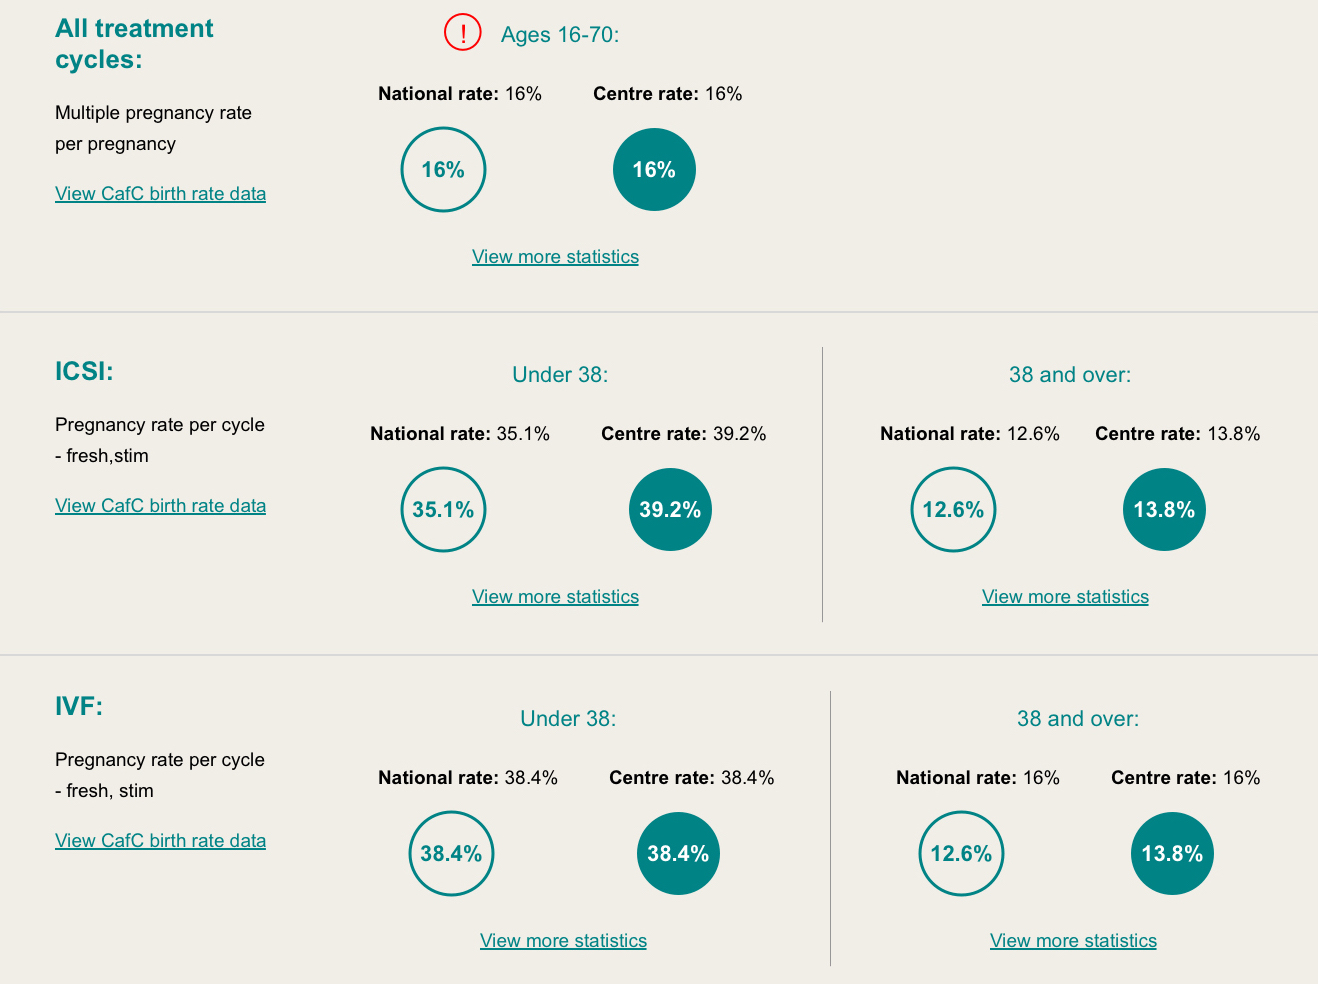View more statistics for ICSI 38 and over
This screenshot has height=984, width=1318.
click(1065, 597)
